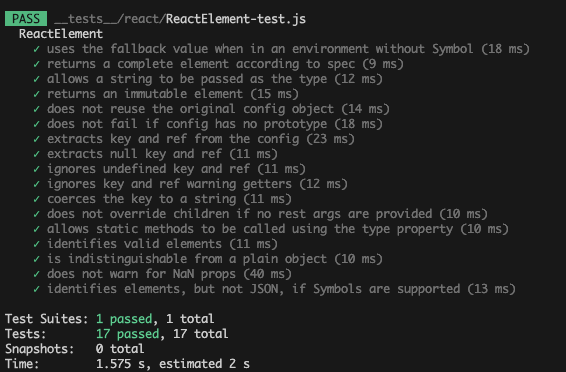Click checkmark beside 'uses the fallback value' test
The height and width of the screenshot is (372, 566).
coord(36,49)
